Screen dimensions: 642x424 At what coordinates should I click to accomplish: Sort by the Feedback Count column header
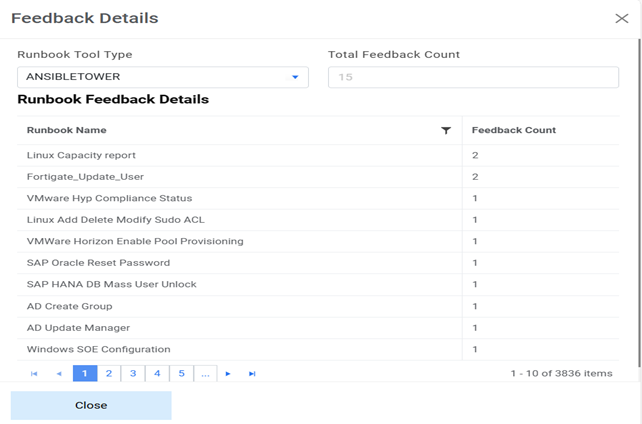click(514, 130)
